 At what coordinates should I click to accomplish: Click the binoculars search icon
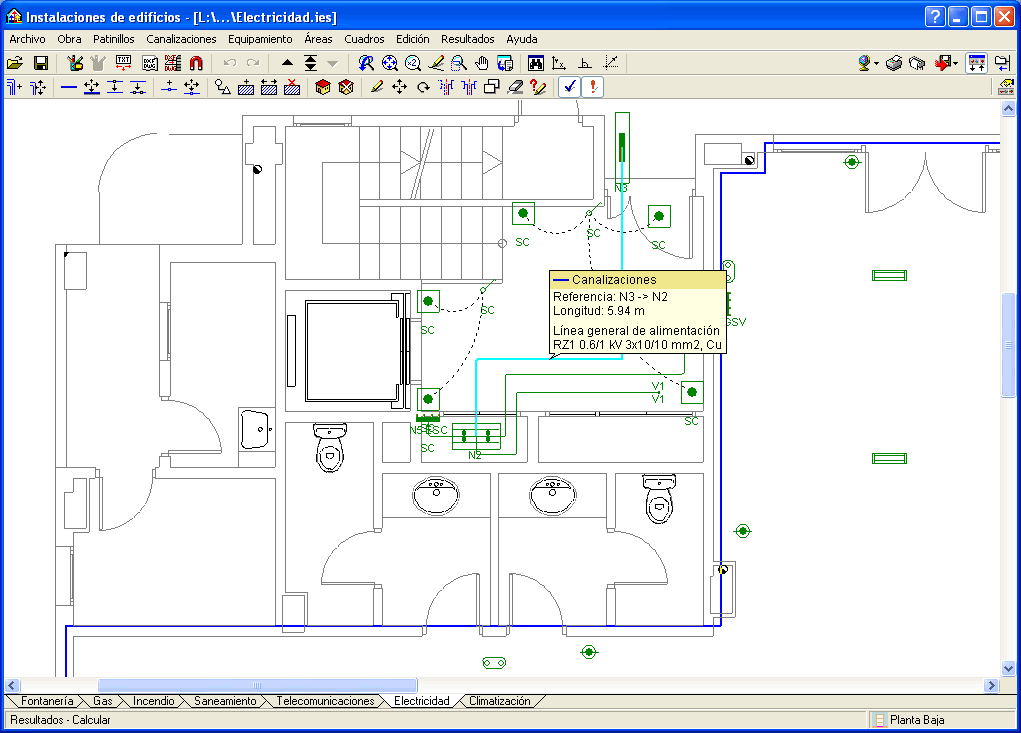[x=535, y=63]
